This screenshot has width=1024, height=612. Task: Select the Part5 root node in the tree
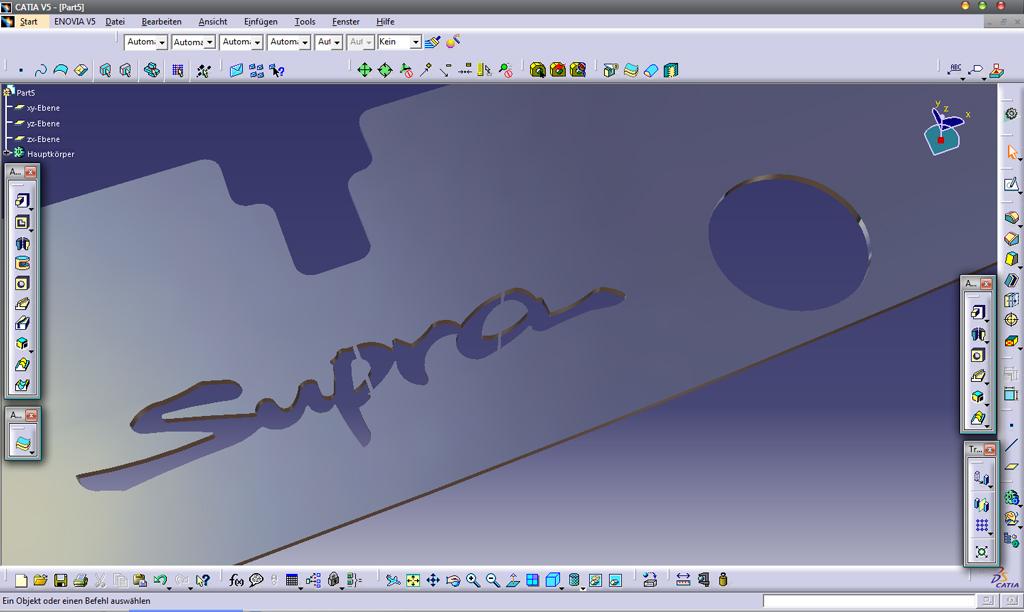pyautogui.click(x=25, y=93)
